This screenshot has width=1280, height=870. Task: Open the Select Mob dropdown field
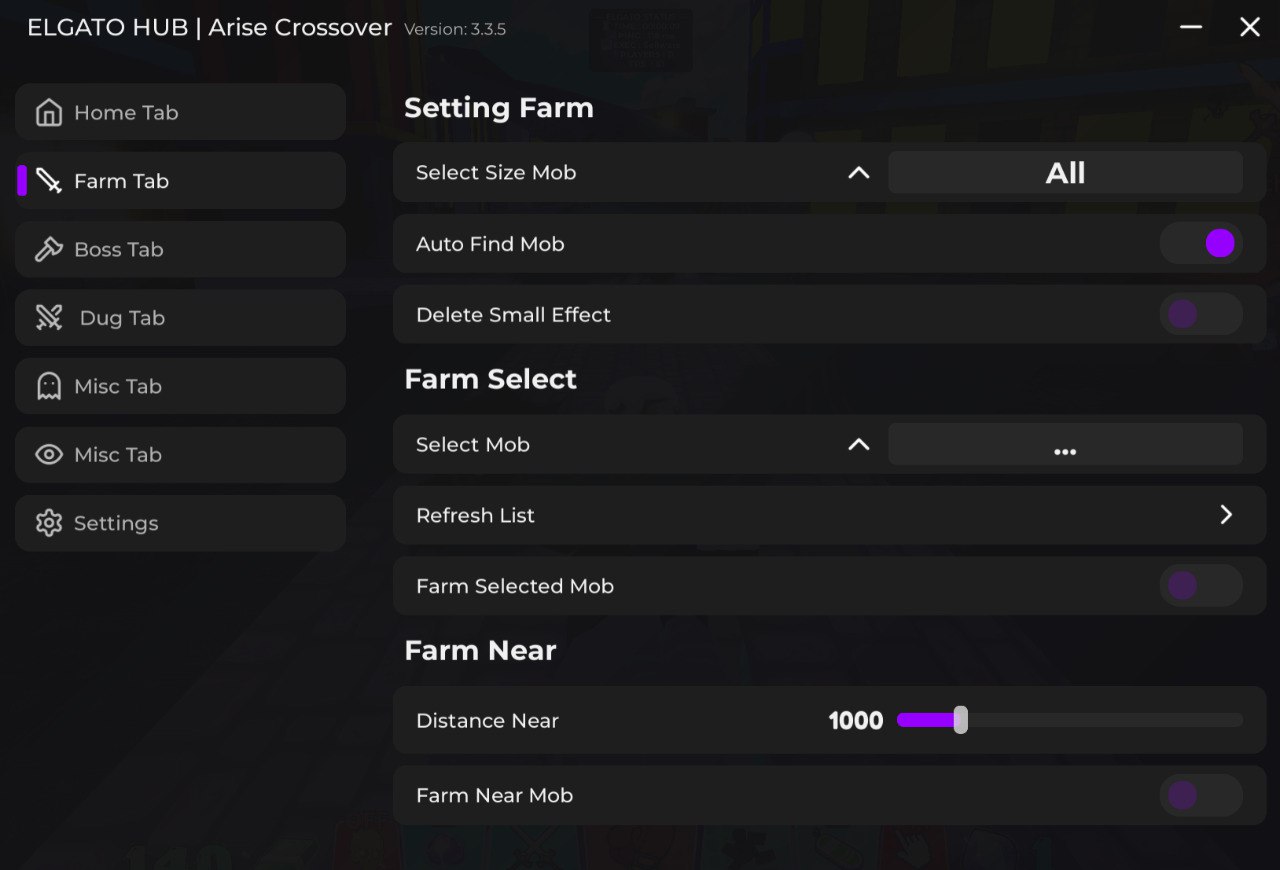[x=1065, y=445]
